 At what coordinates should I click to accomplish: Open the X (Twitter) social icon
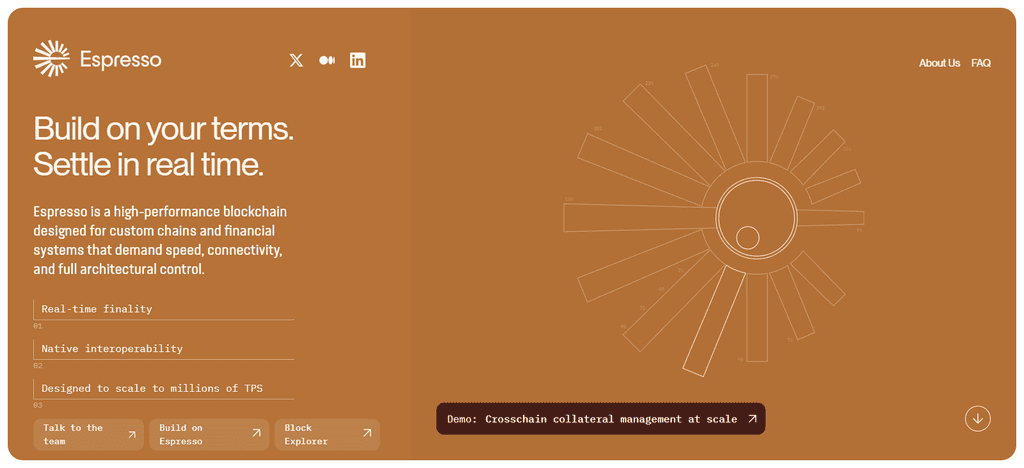pyautogui.click(x=296, y=61)
